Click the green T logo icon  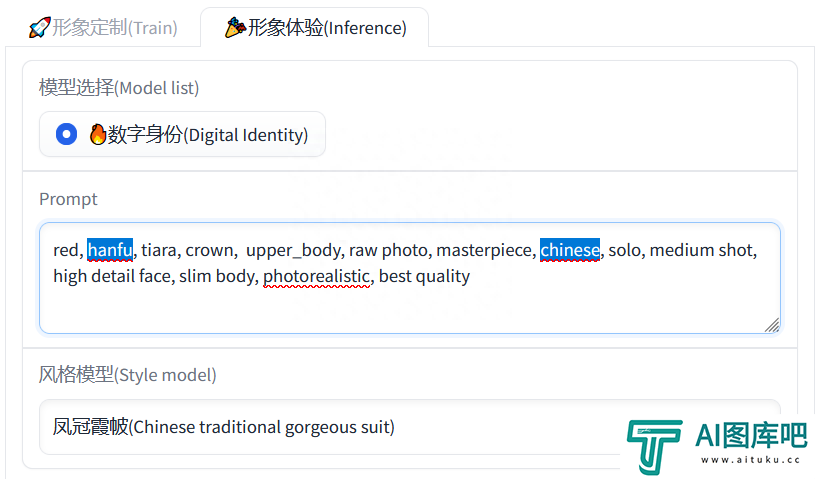654,446
